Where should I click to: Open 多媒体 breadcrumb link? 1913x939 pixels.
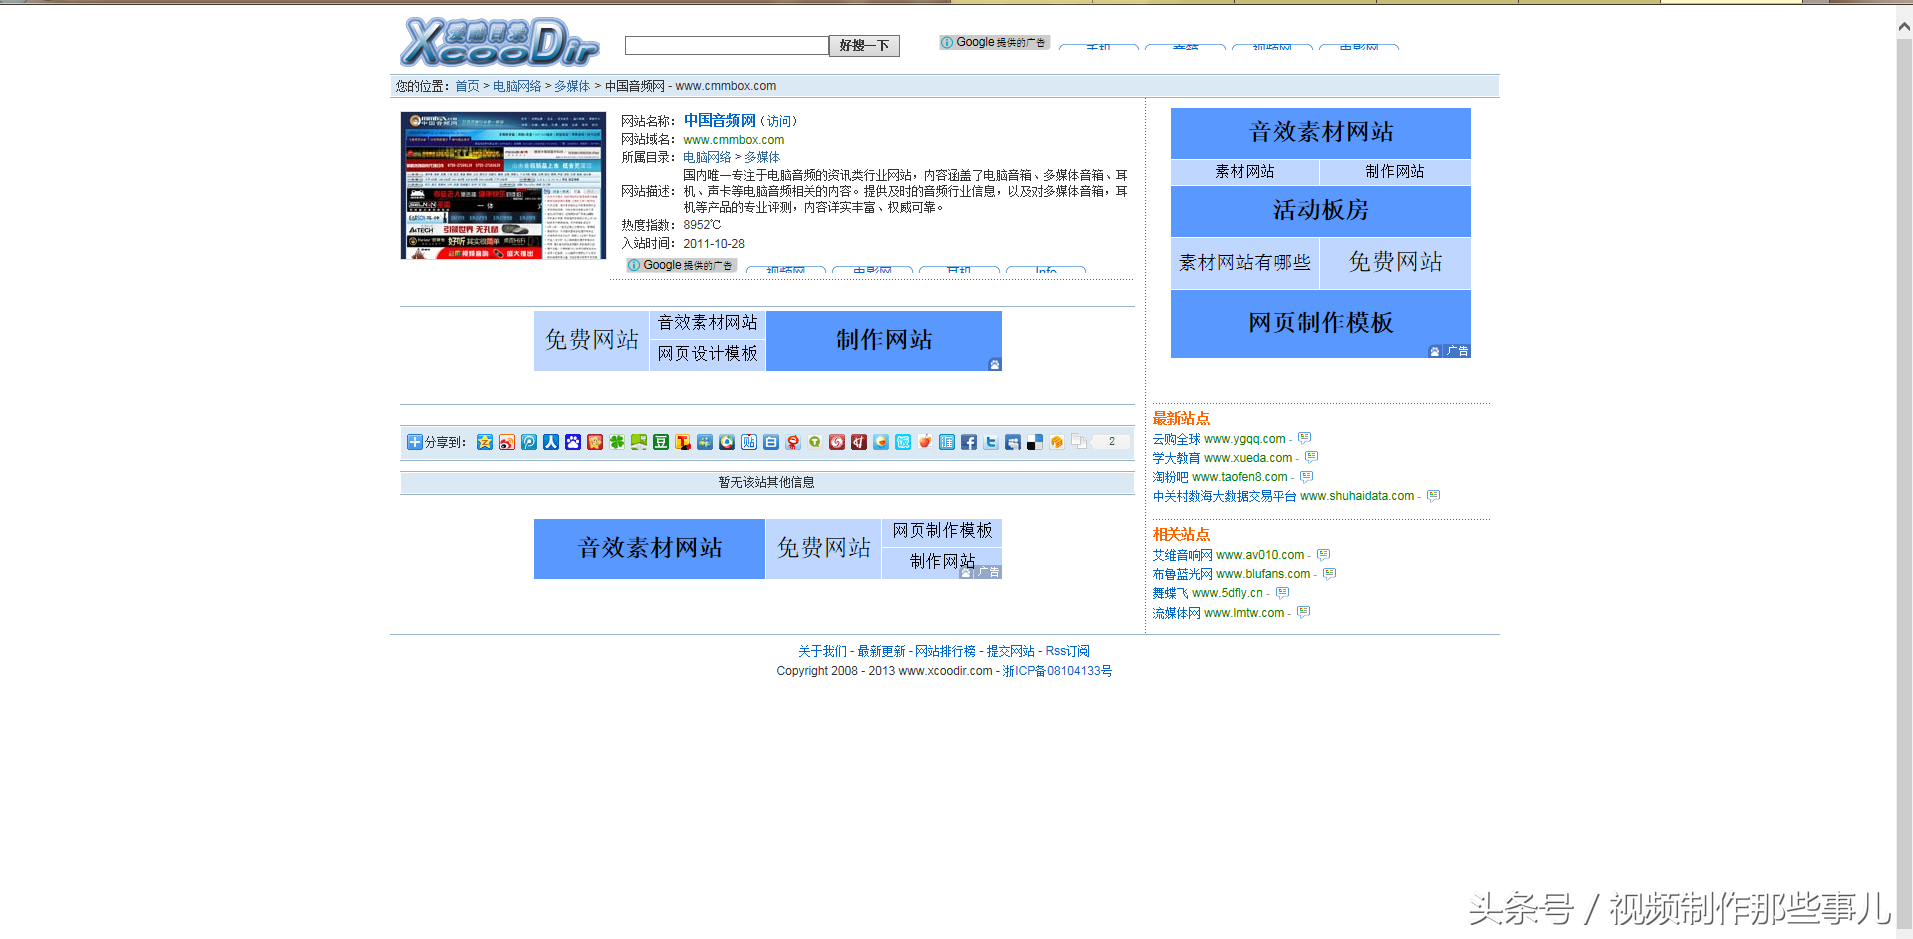pos(572,86)
